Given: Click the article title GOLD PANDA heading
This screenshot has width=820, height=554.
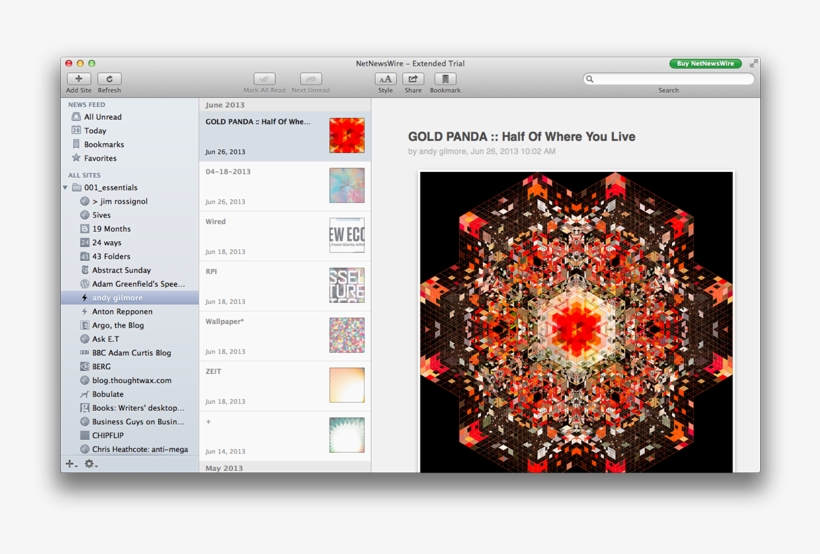Looking at the screenshot, I should (521, 137).
